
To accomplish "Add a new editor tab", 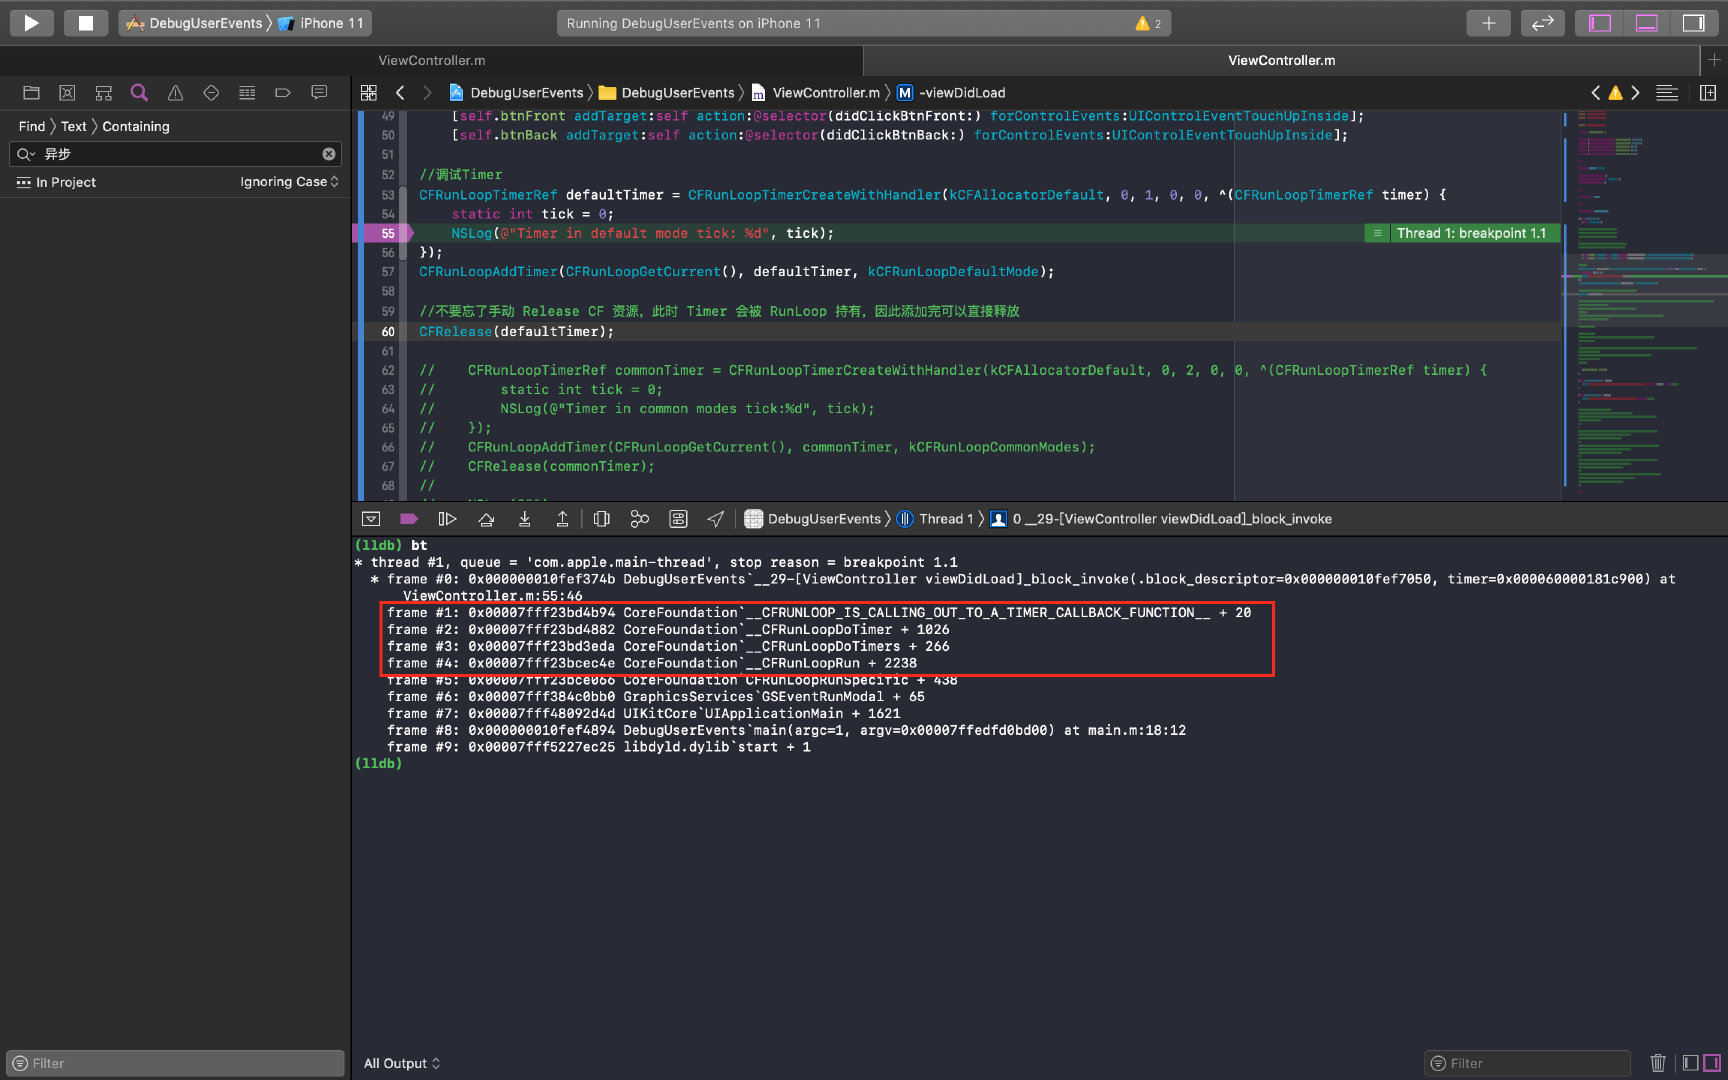I will click(x=1713, y=60).
